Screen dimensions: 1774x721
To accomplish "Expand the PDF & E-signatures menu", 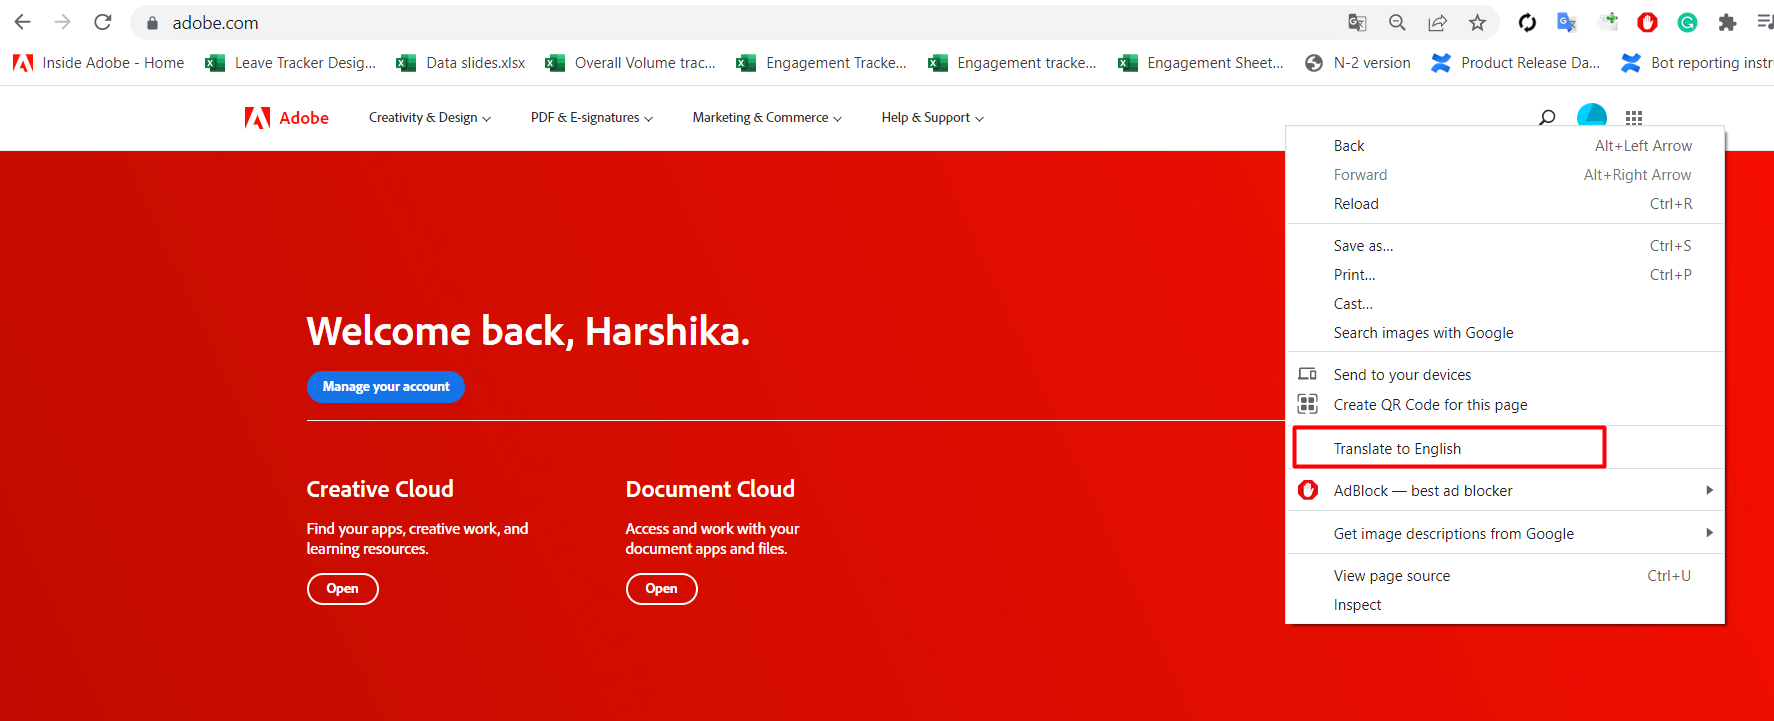I will coord(592,118).
